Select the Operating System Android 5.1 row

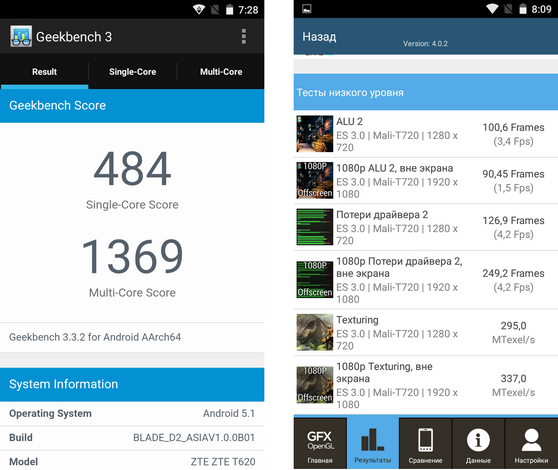click(132, 413)
